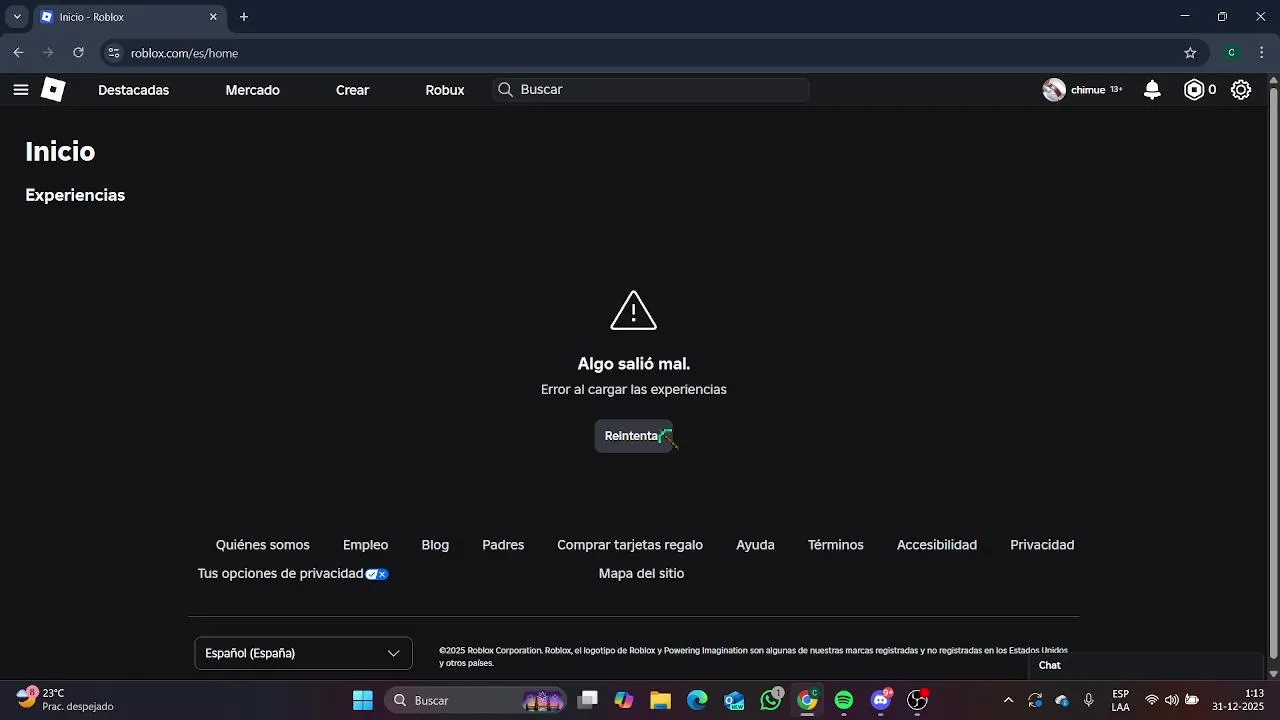
Task: Open the Robux menu item
Action: pyautogui.click(x=445, y=90)
